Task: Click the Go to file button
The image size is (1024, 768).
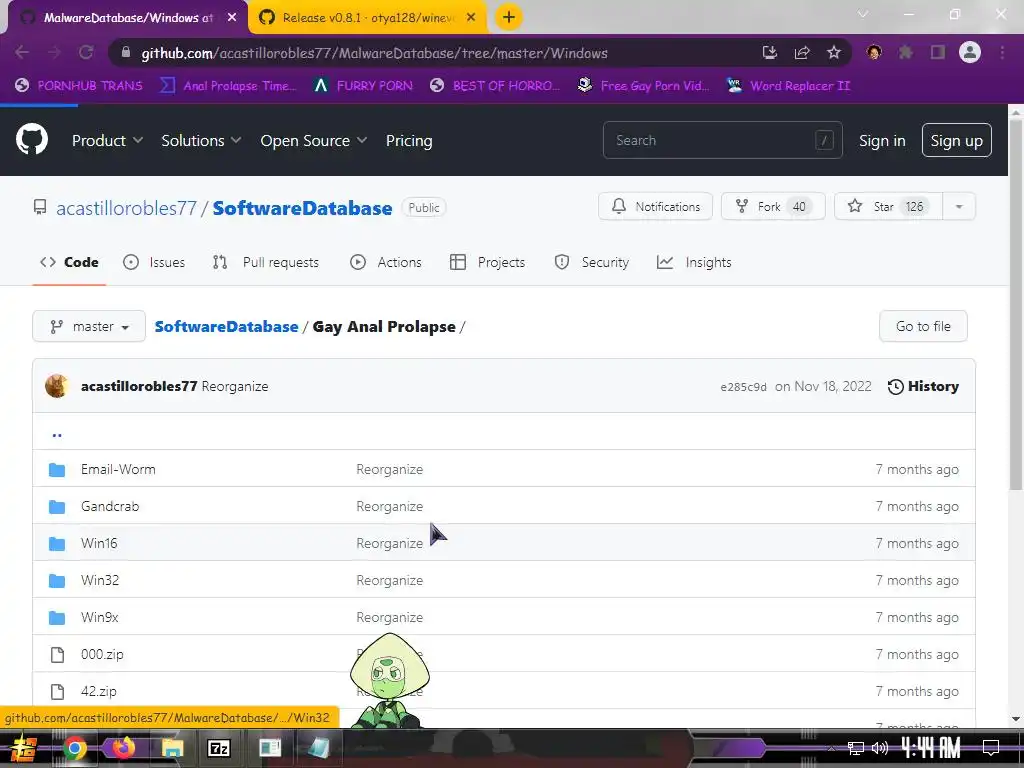Action: [x=923, y=327]
